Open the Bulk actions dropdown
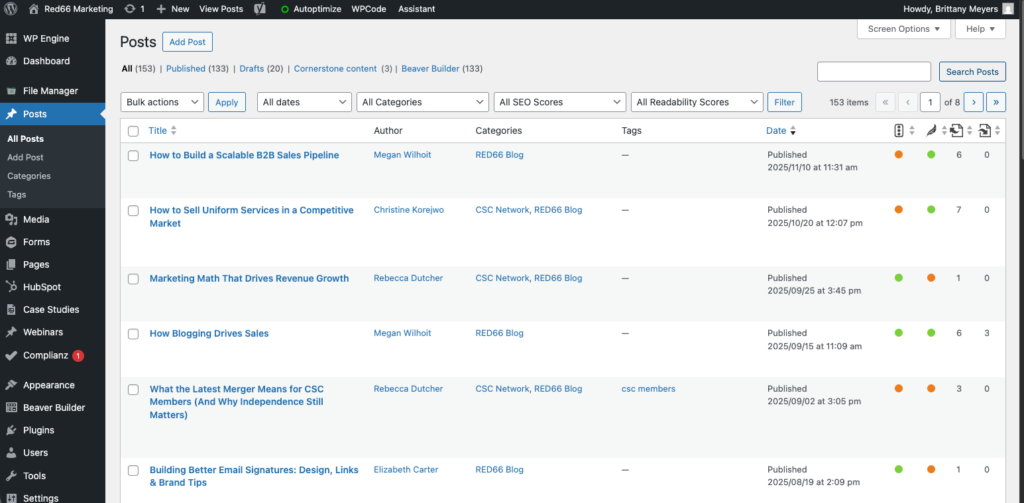Screen dimensions: 1024x503 (162, 102)
